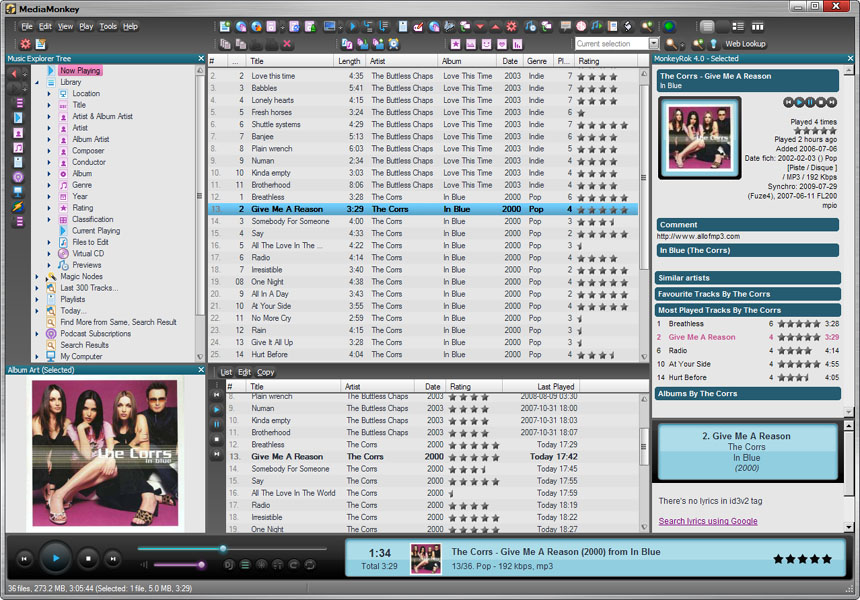860x600 pixels.
Task: Collapse the Library node in the tree
Action: (x=37, y=82)
